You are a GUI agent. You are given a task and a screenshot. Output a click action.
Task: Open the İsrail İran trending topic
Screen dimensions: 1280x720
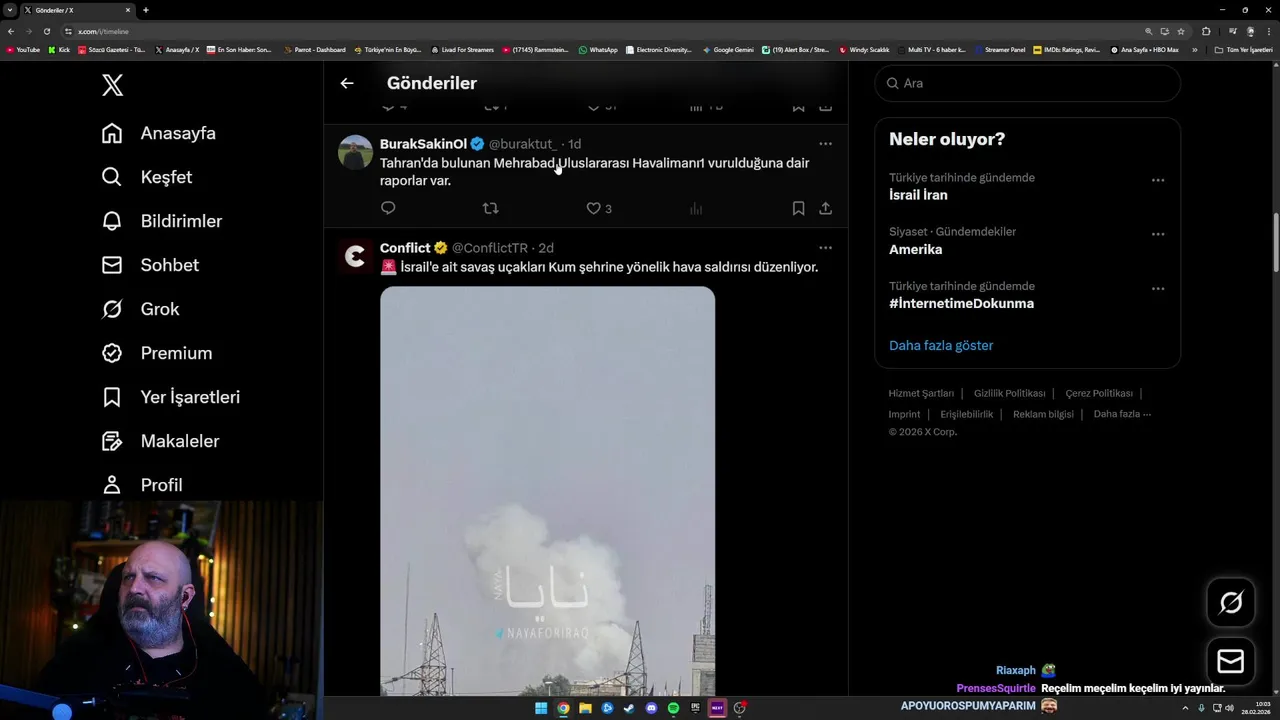(918, 195)
